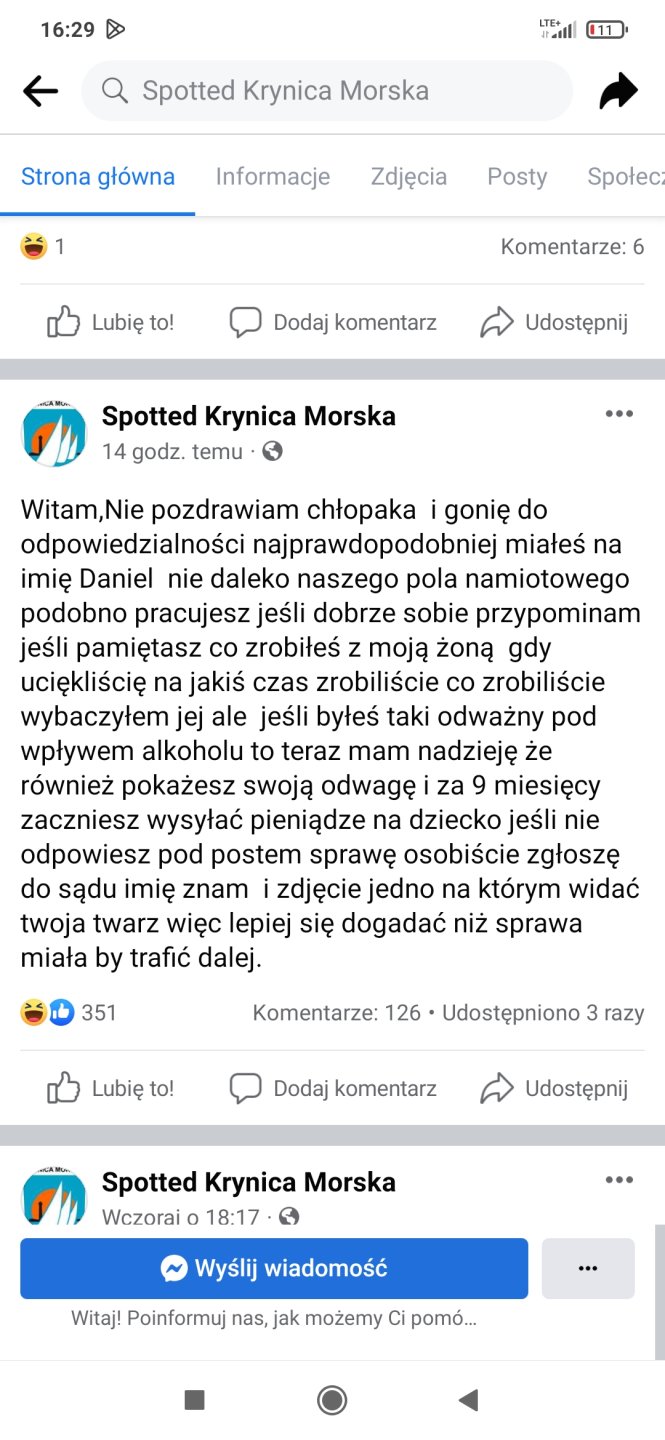This screenshot has width=665, height=1440.
Task: Switch to the Informacje tab
Action: [x=273, y=177]
